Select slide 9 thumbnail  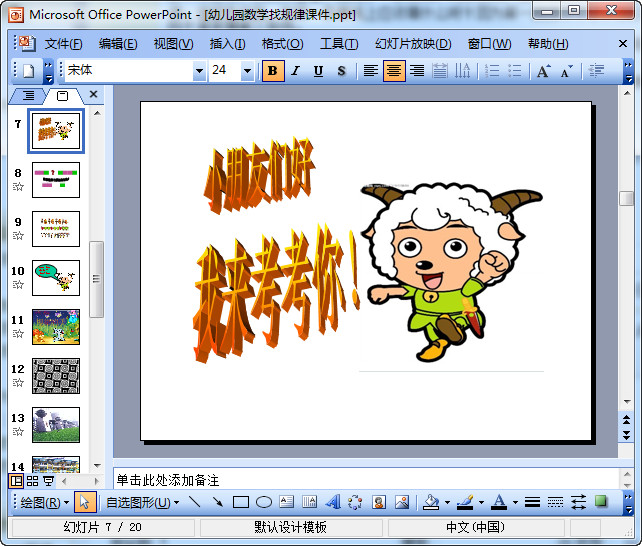tap(56, 229)
